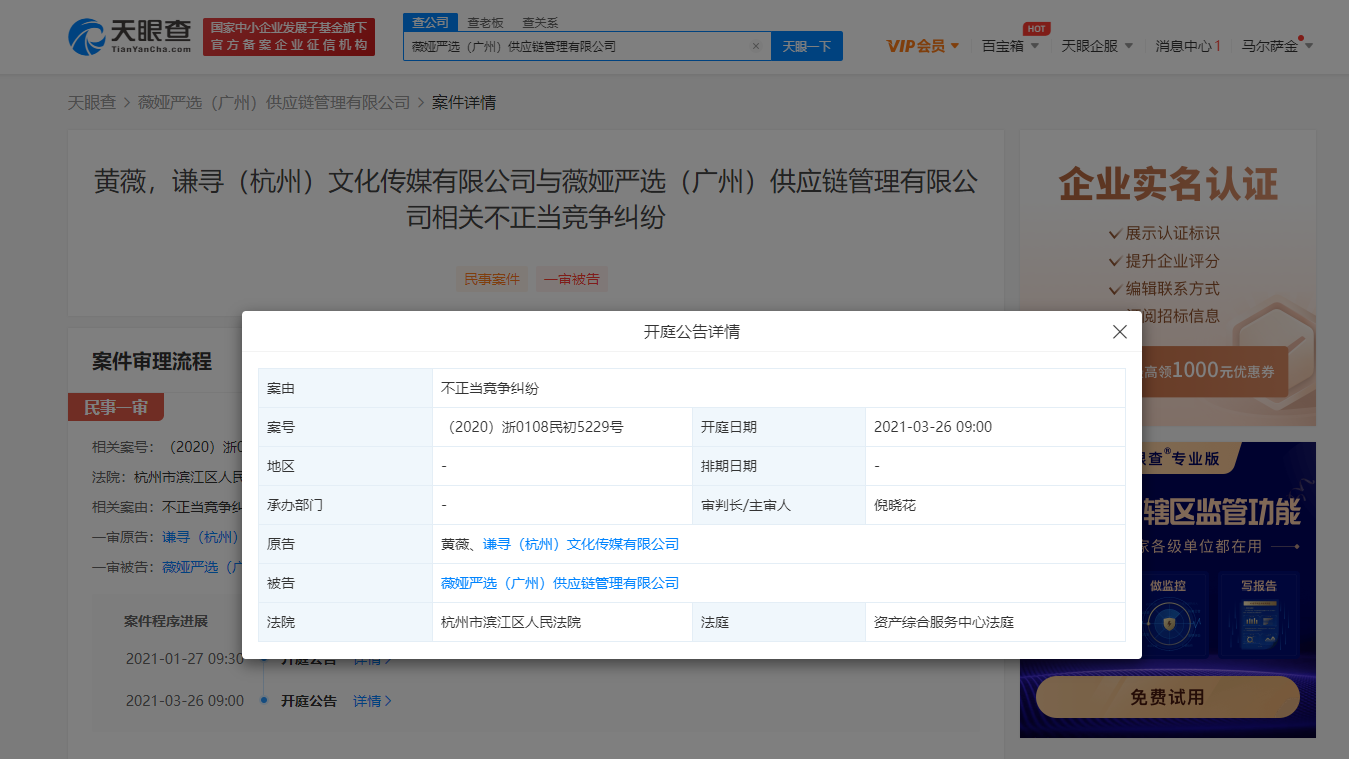Click the judge name 倪晓花

tap(895, 505)
